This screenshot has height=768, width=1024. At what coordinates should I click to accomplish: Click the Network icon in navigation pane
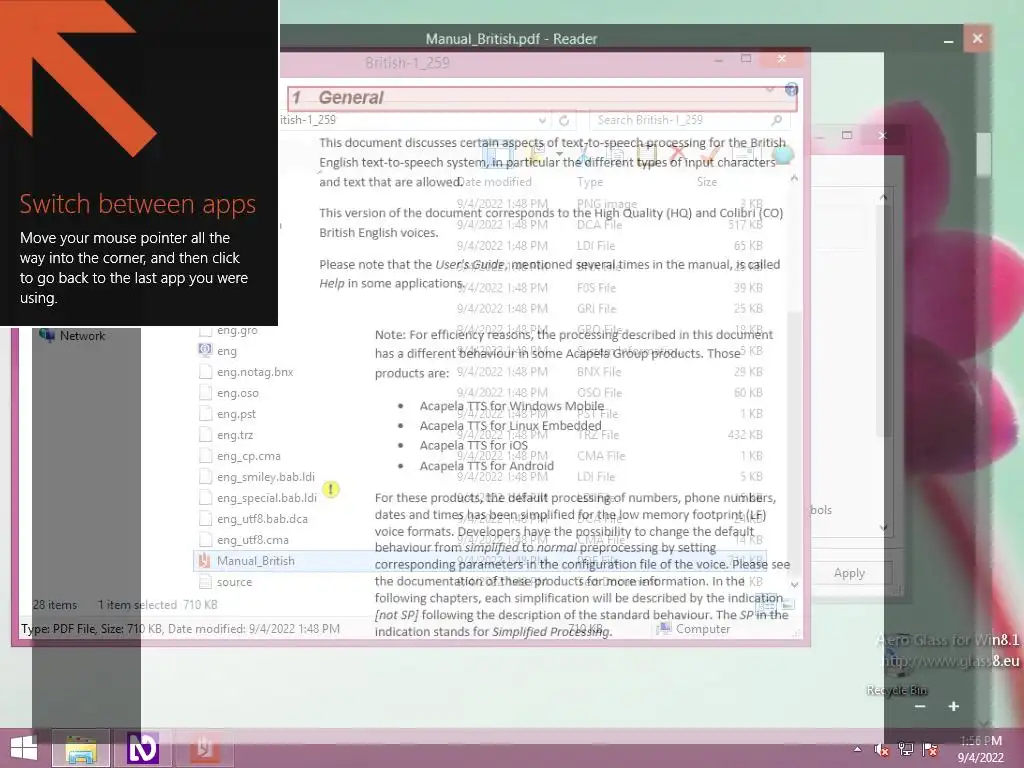tap(46, 335)
